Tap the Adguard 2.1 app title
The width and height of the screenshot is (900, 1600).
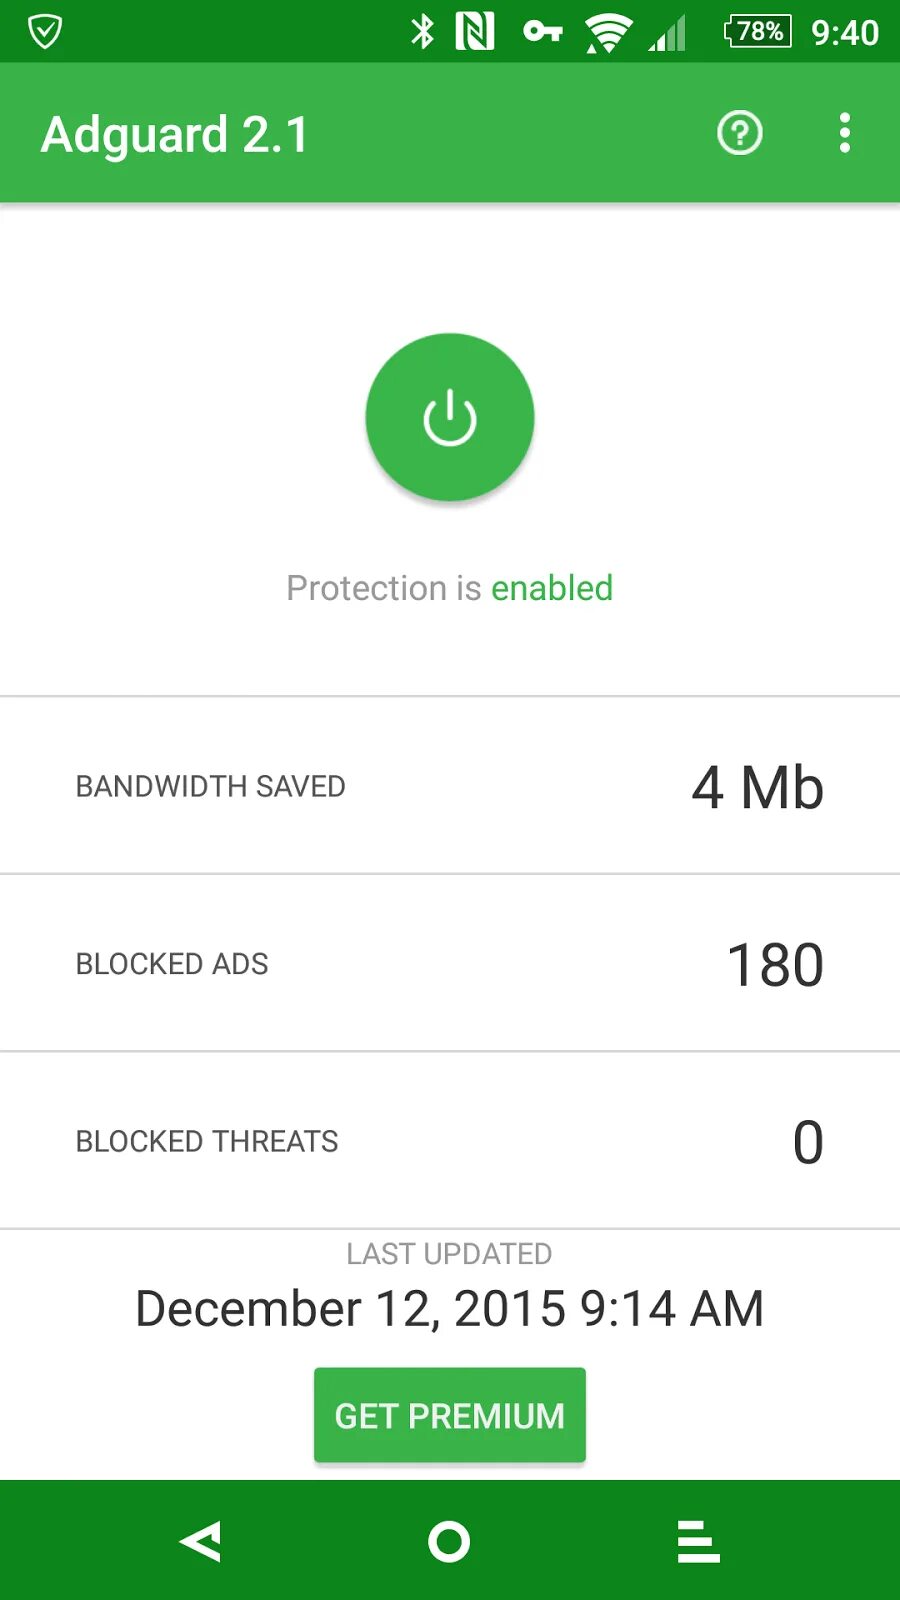pyautogui.click(x=175, y=135)
